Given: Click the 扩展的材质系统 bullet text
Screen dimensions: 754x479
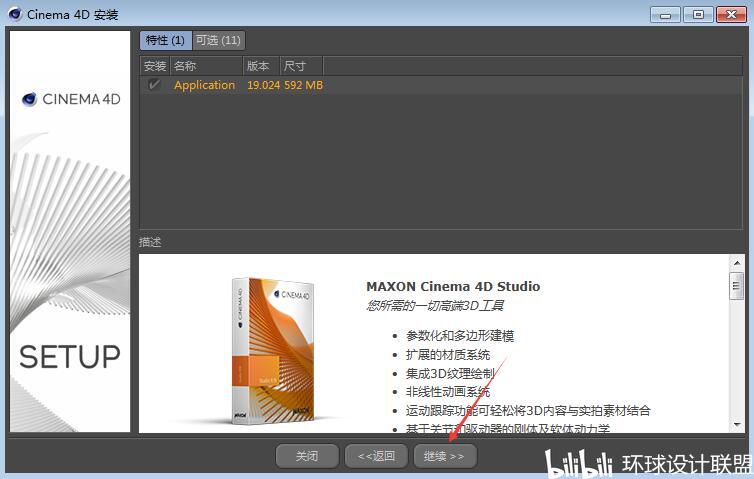Looking at the screenshot, I should pyautogui.click(x=448, y=355).
